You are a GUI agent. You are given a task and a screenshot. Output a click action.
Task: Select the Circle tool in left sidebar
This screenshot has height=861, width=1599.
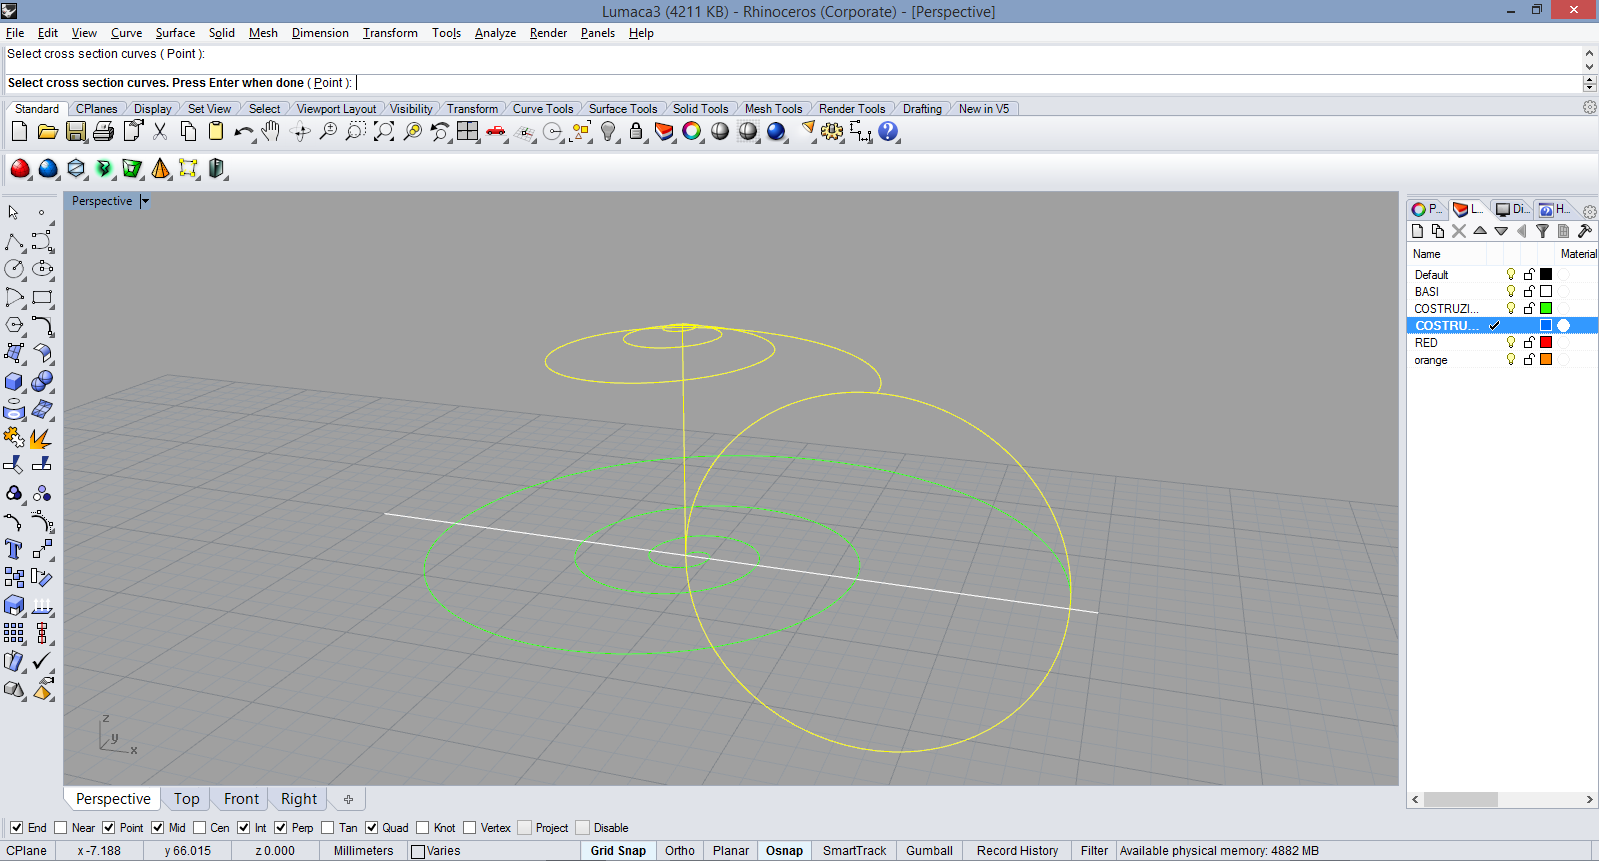point(14,269)
